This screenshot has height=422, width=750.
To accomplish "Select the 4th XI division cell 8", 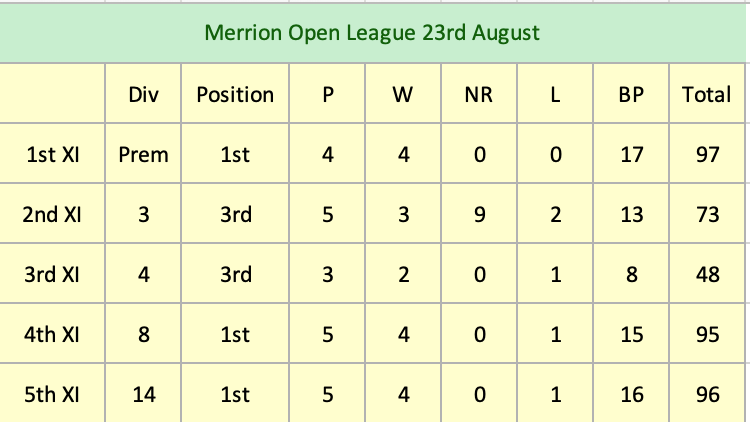I will click(x=144, y=335).
